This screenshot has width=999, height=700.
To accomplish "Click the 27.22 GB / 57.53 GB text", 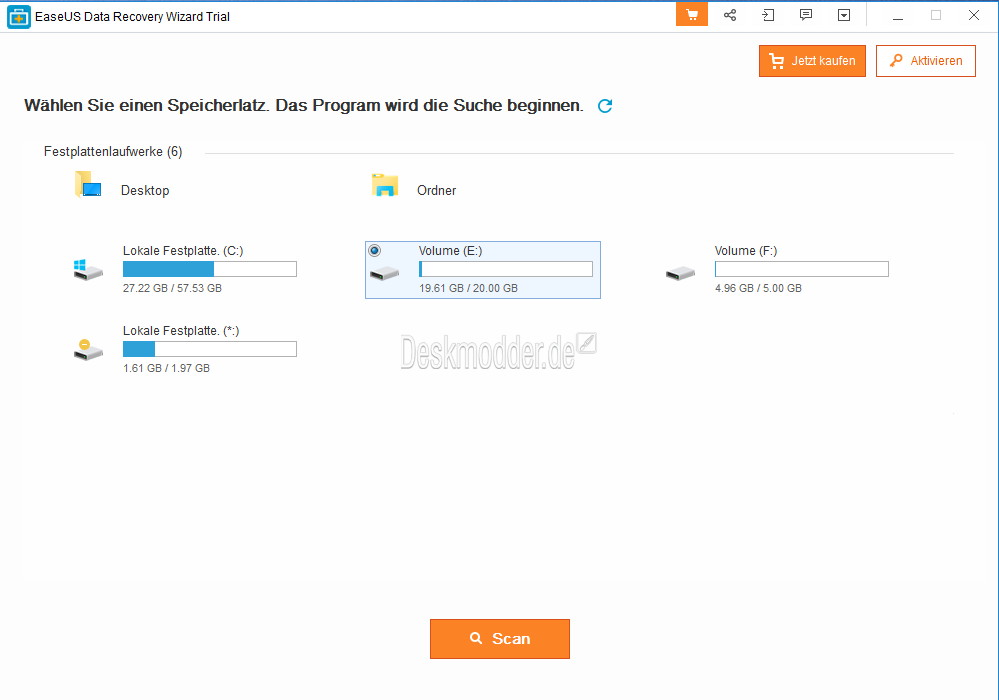I will (x=173, y=288).
